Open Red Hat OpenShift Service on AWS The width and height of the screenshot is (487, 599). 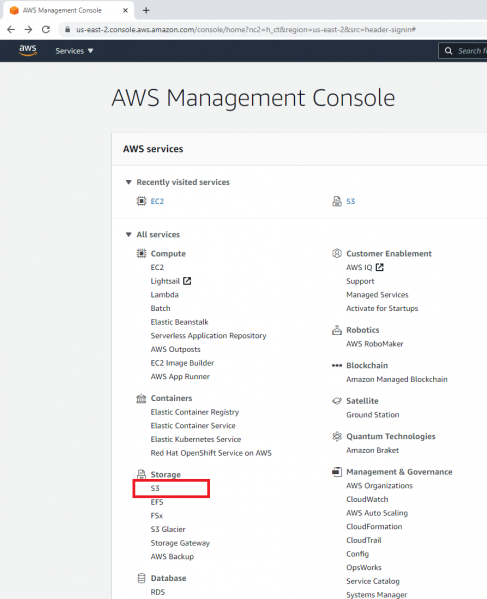[x=211, y=453]
